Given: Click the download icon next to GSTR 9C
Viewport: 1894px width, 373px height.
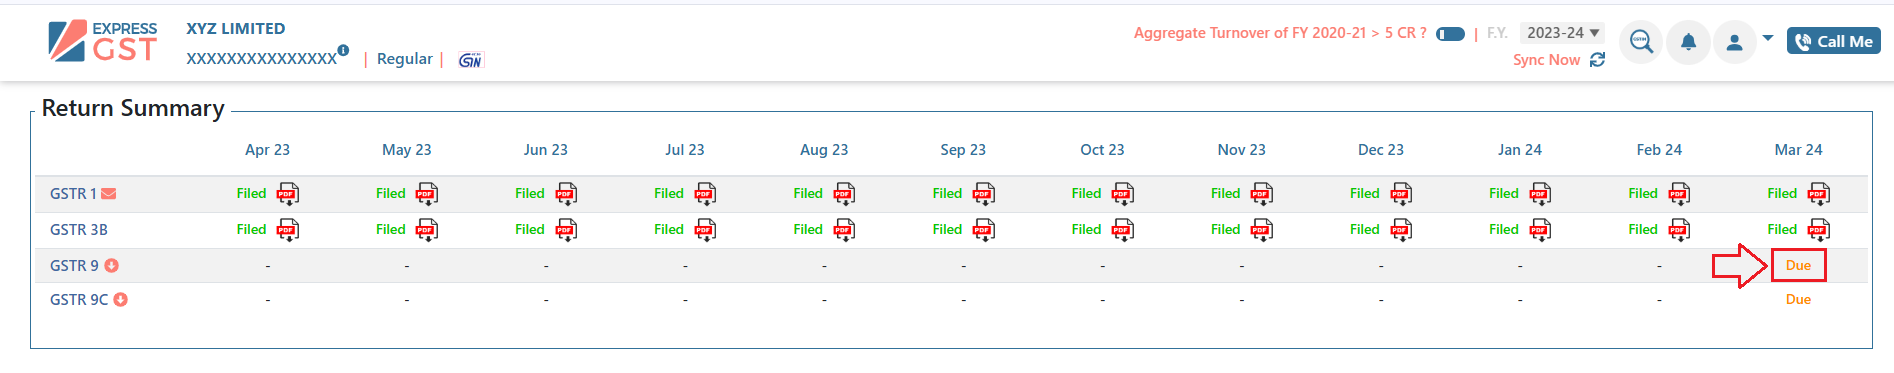Looking at the screenshot, I should 121,299.
